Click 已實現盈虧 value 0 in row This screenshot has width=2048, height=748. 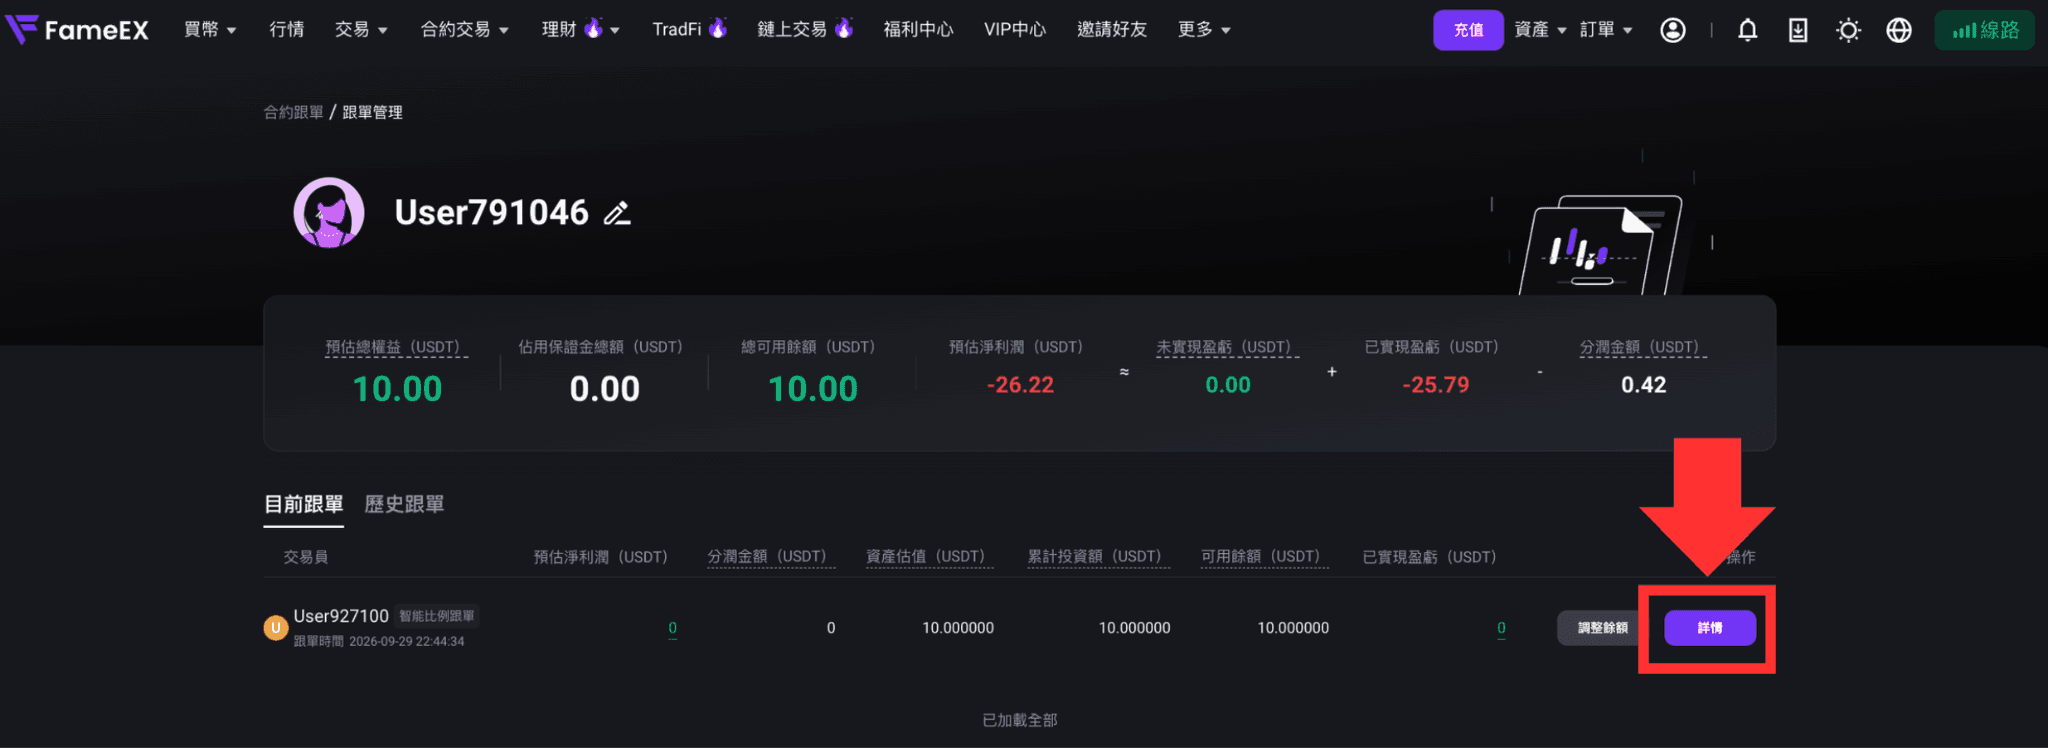coord(1501,628)
